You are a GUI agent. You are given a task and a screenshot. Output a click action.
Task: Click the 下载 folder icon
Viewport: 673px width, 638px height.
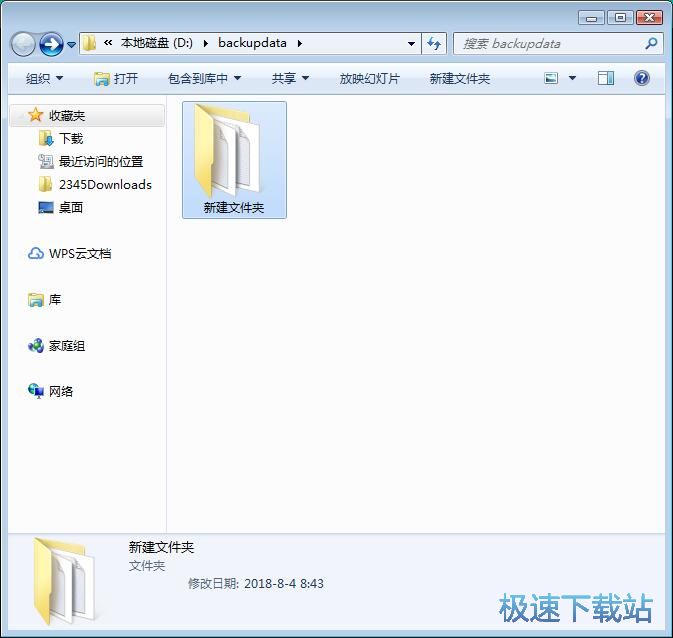tap(45, 138)
